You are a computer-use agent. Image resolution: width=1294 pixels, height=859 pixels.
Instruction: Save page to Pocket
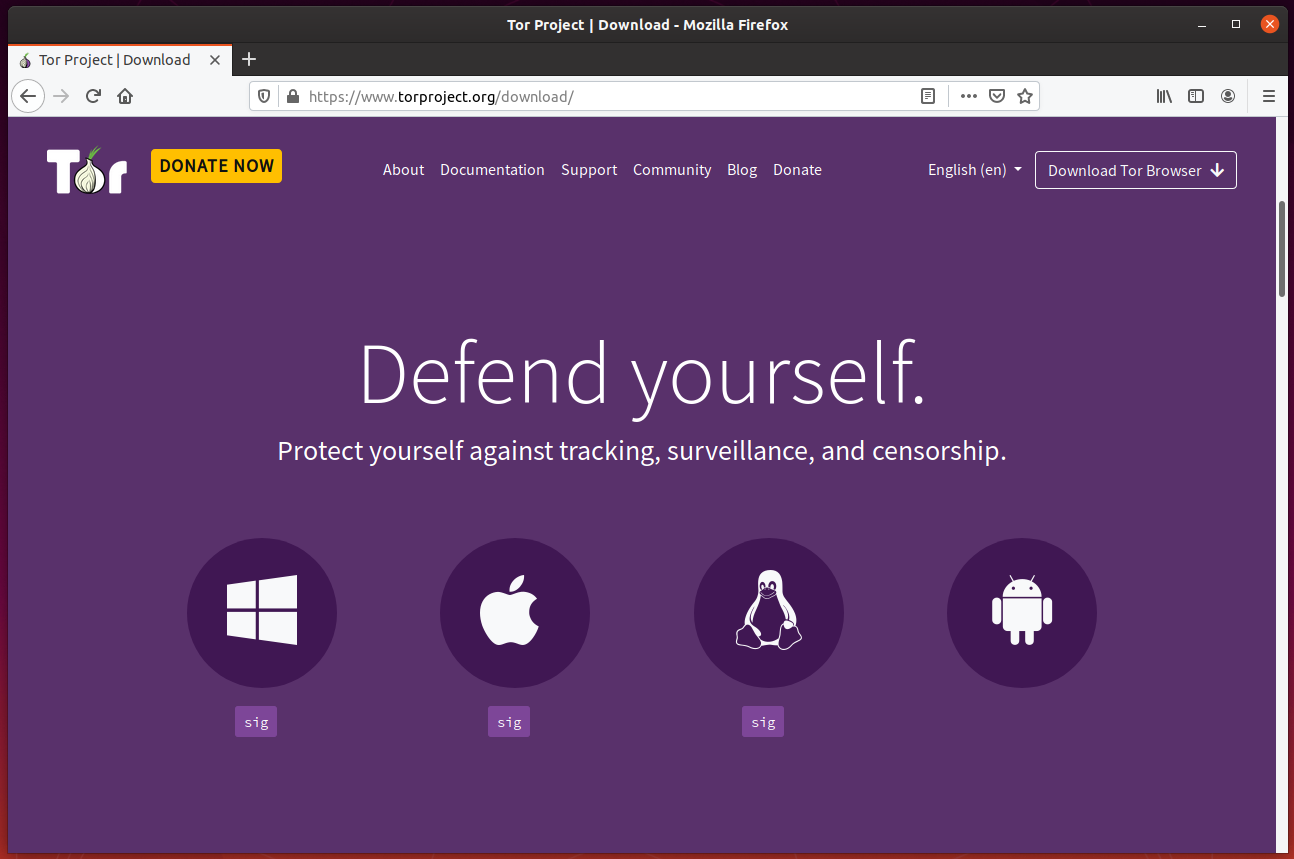[996, 96]
